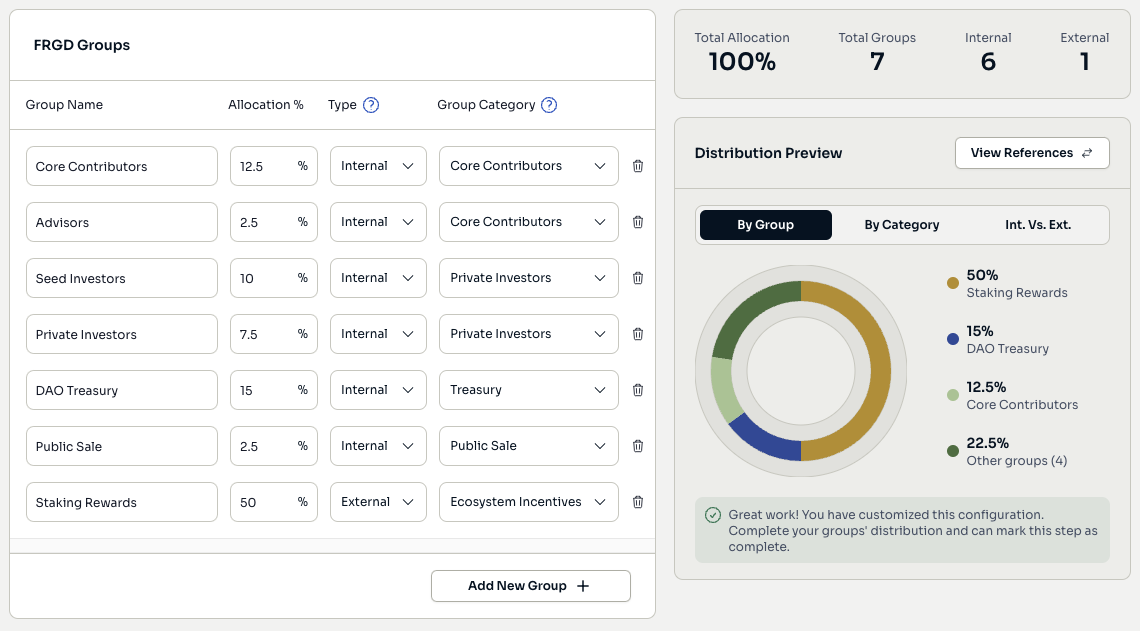Switch to By Category tab

tap(901, 225)
